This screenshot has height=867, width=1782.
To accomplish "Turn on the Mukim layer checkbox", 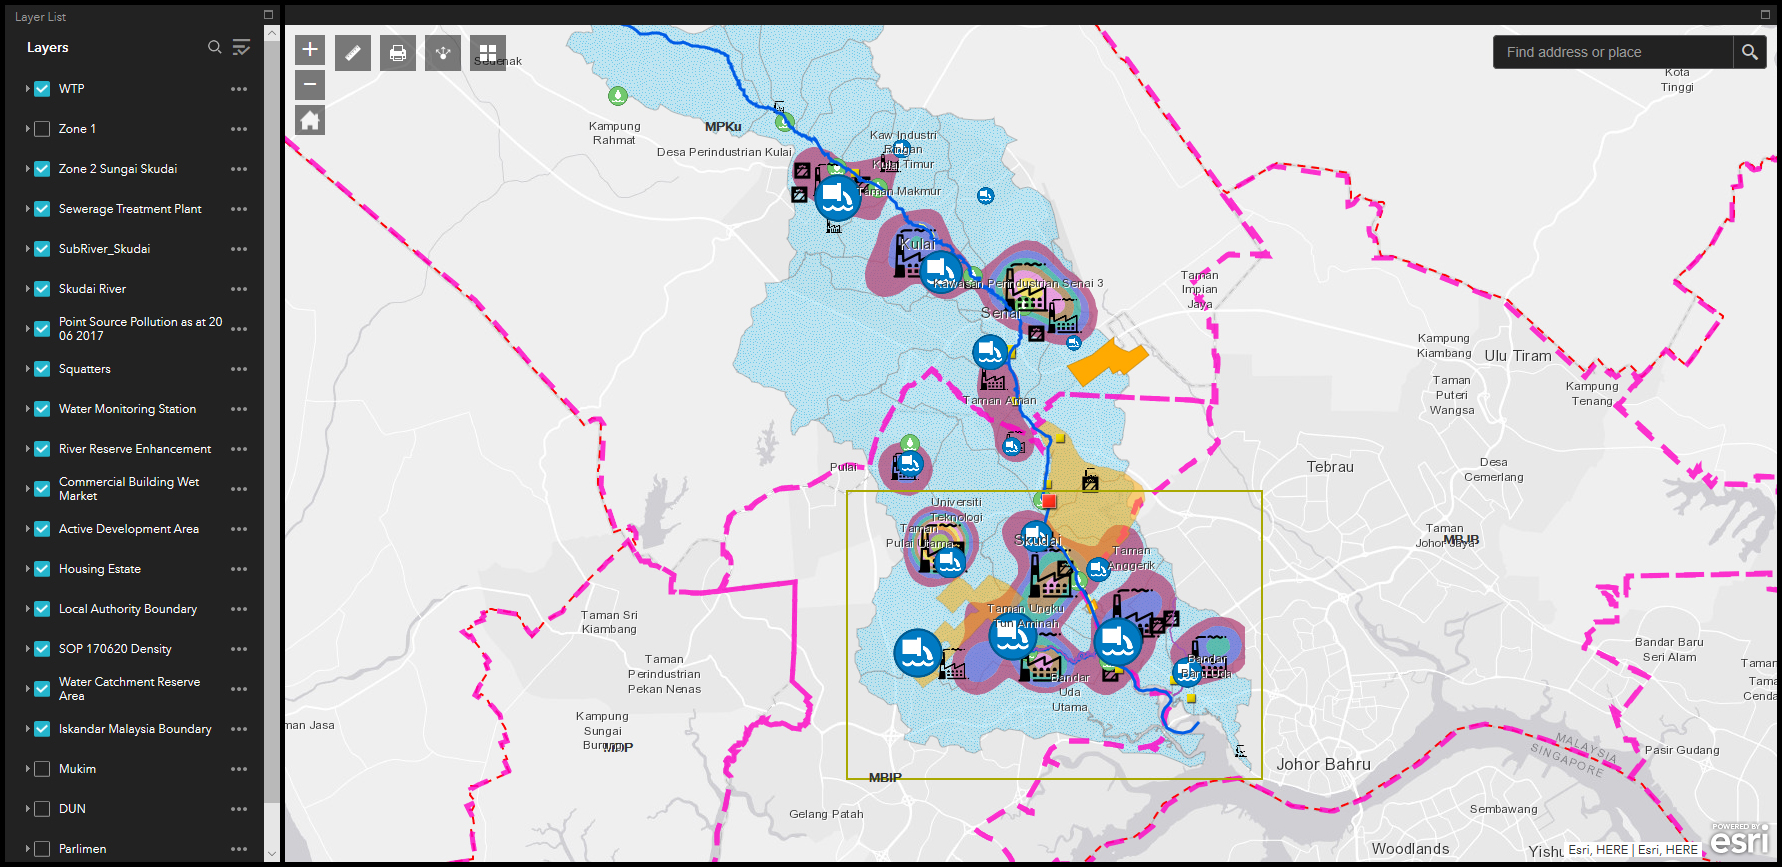I will (x=42, y=769).
